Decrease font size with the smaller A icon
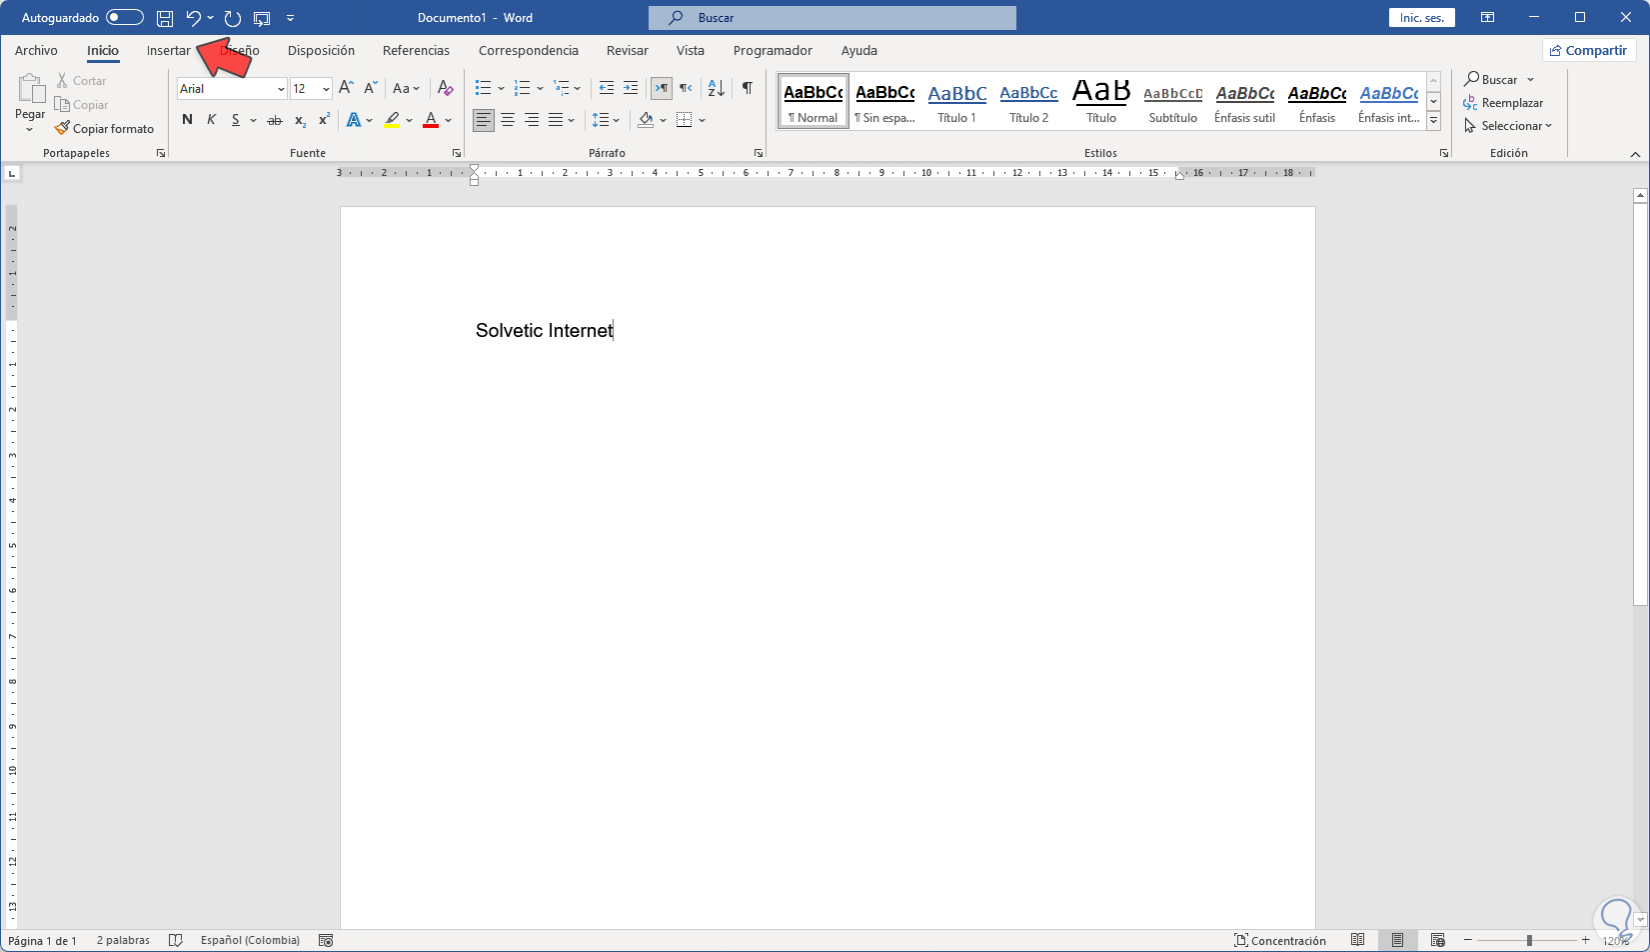The image size is (1650, 952). [x=370, y=88]
